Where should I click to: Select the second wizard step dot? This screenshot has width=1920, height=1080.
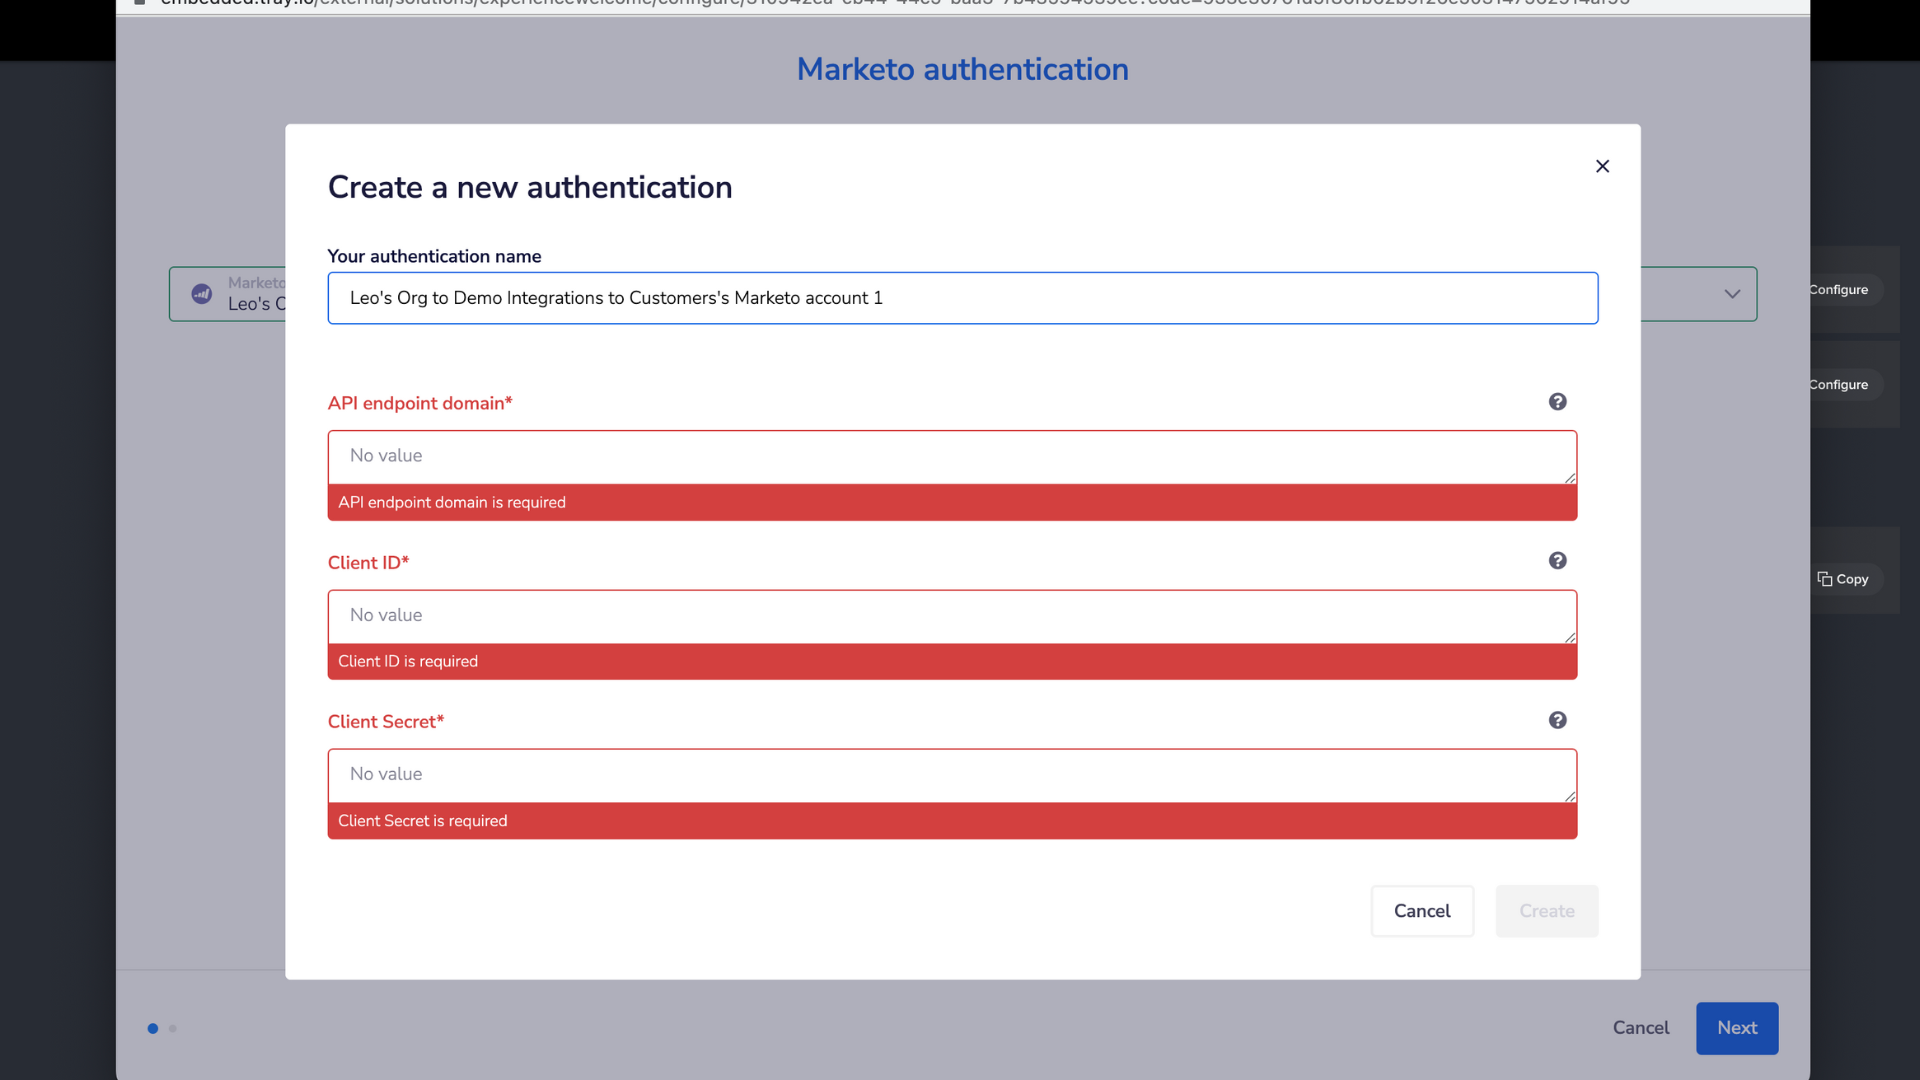click(x=173, y=1028)
